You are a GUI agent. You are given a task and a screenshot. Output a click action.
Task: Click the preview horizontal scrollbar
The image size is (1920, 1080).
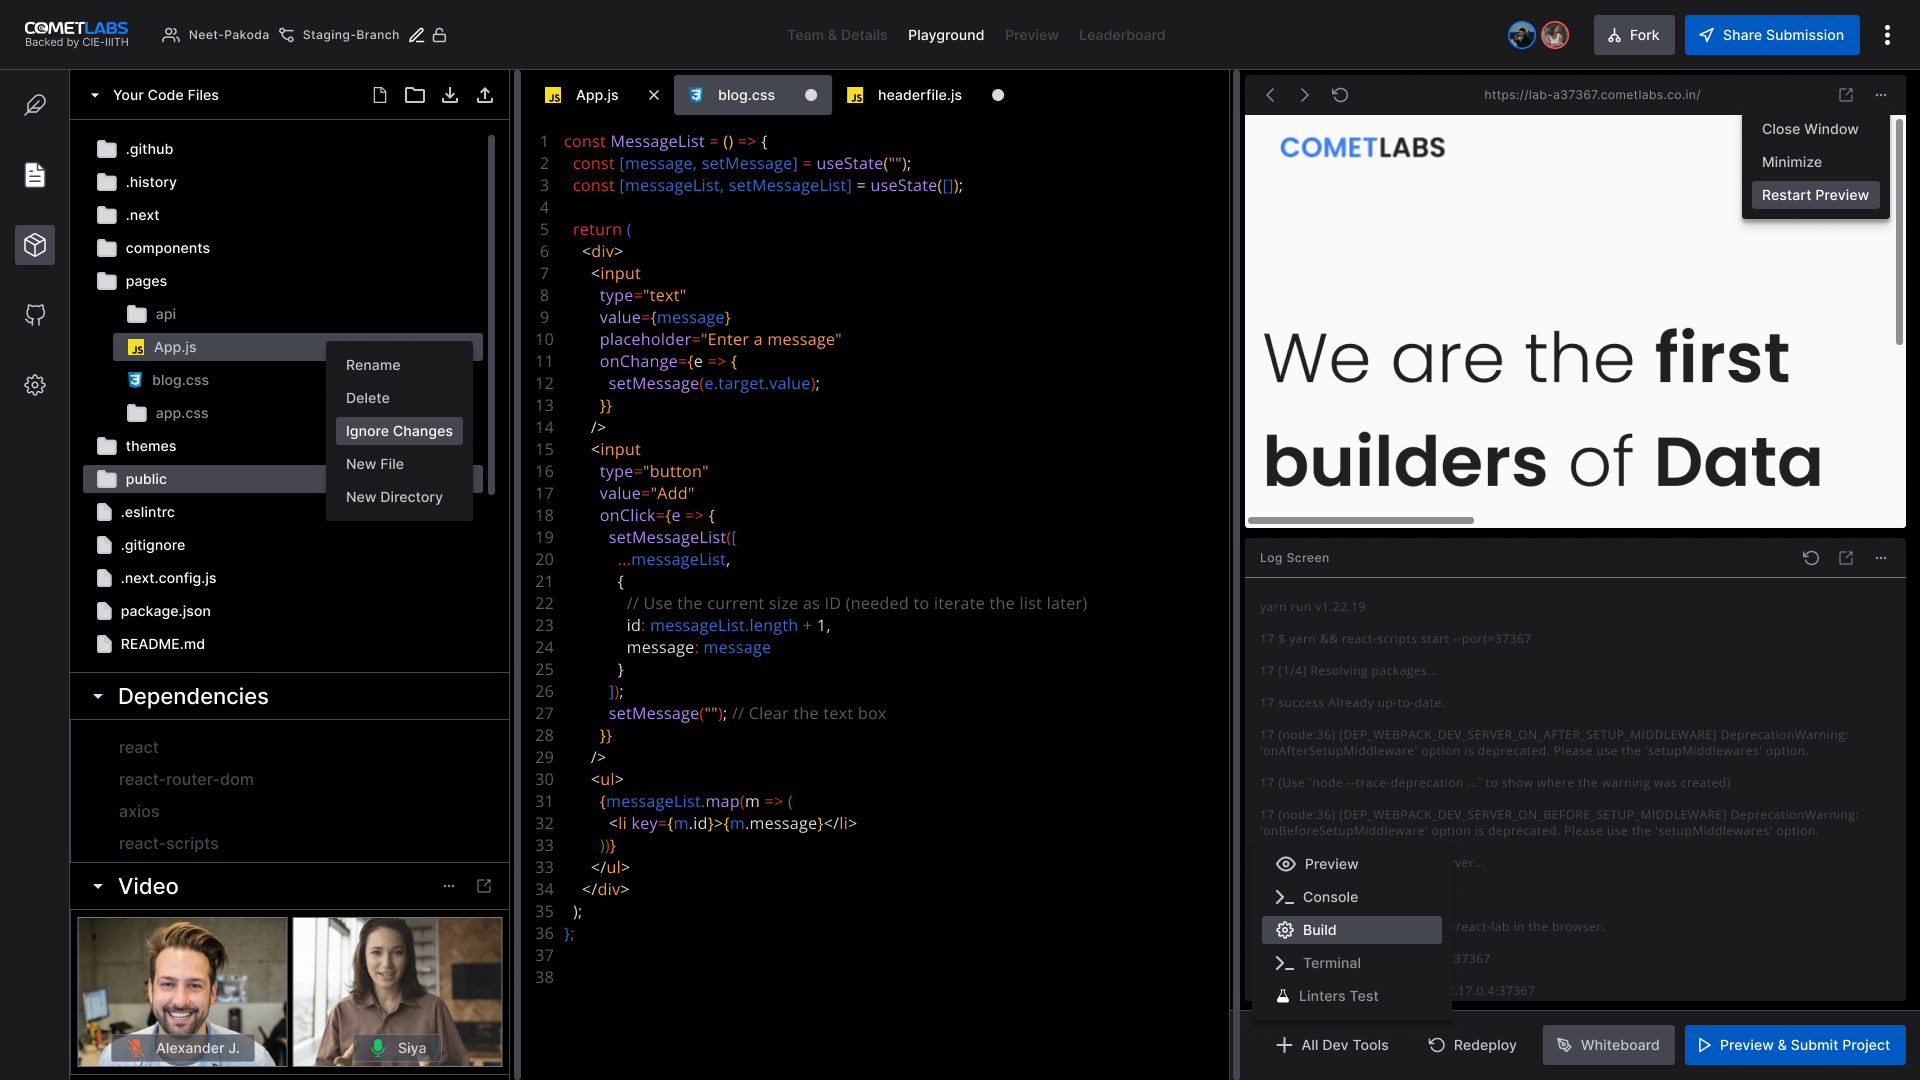[x=1361, y=520]
